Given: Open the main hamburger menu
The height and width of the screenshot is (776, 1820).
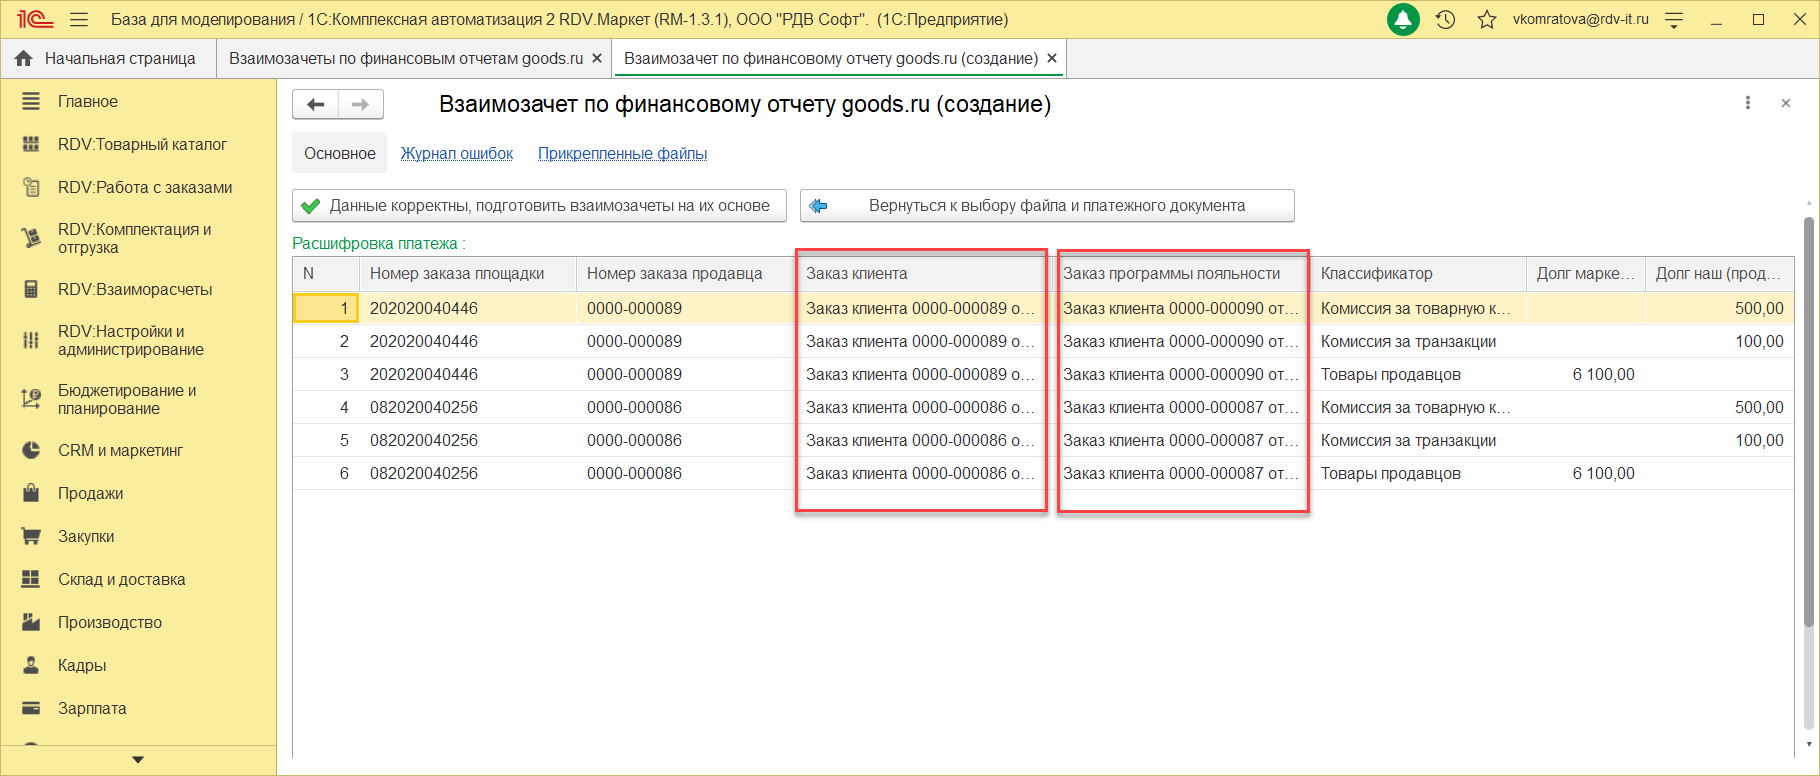Looking at the screenshot, I should click(79, 19).
